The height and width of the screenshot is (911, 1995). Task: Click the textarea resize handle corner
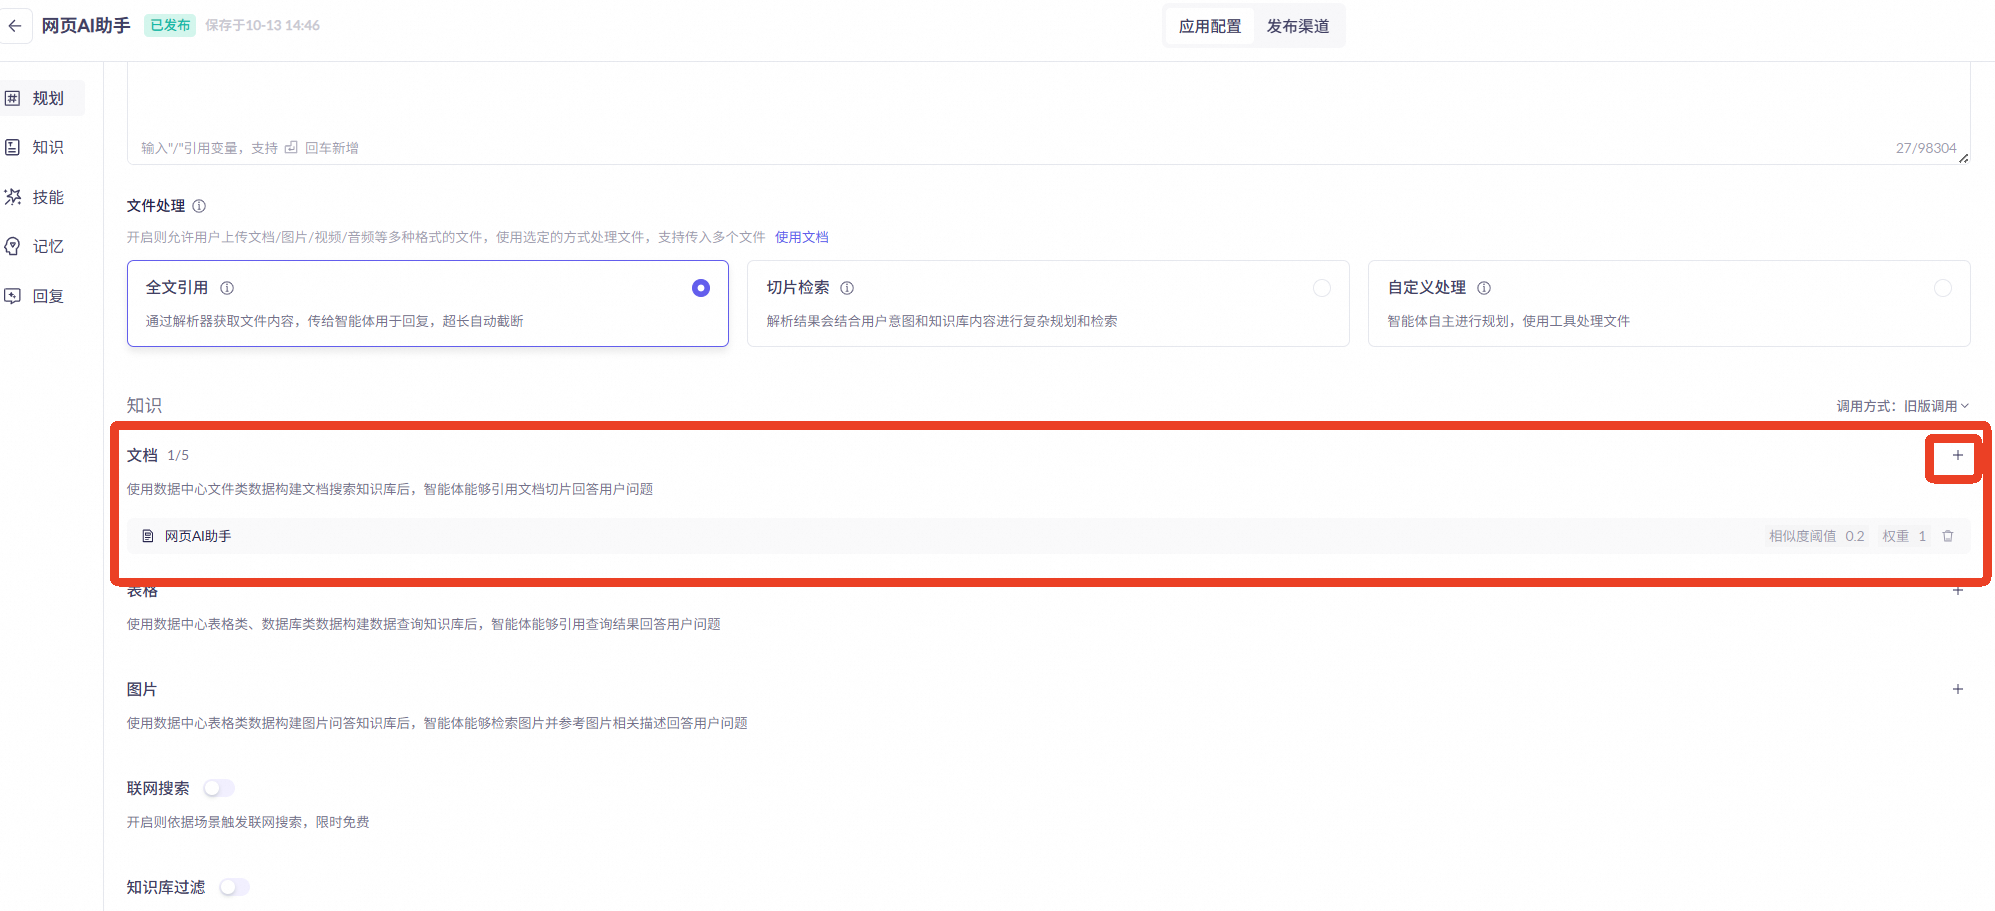click(1964, 158)
